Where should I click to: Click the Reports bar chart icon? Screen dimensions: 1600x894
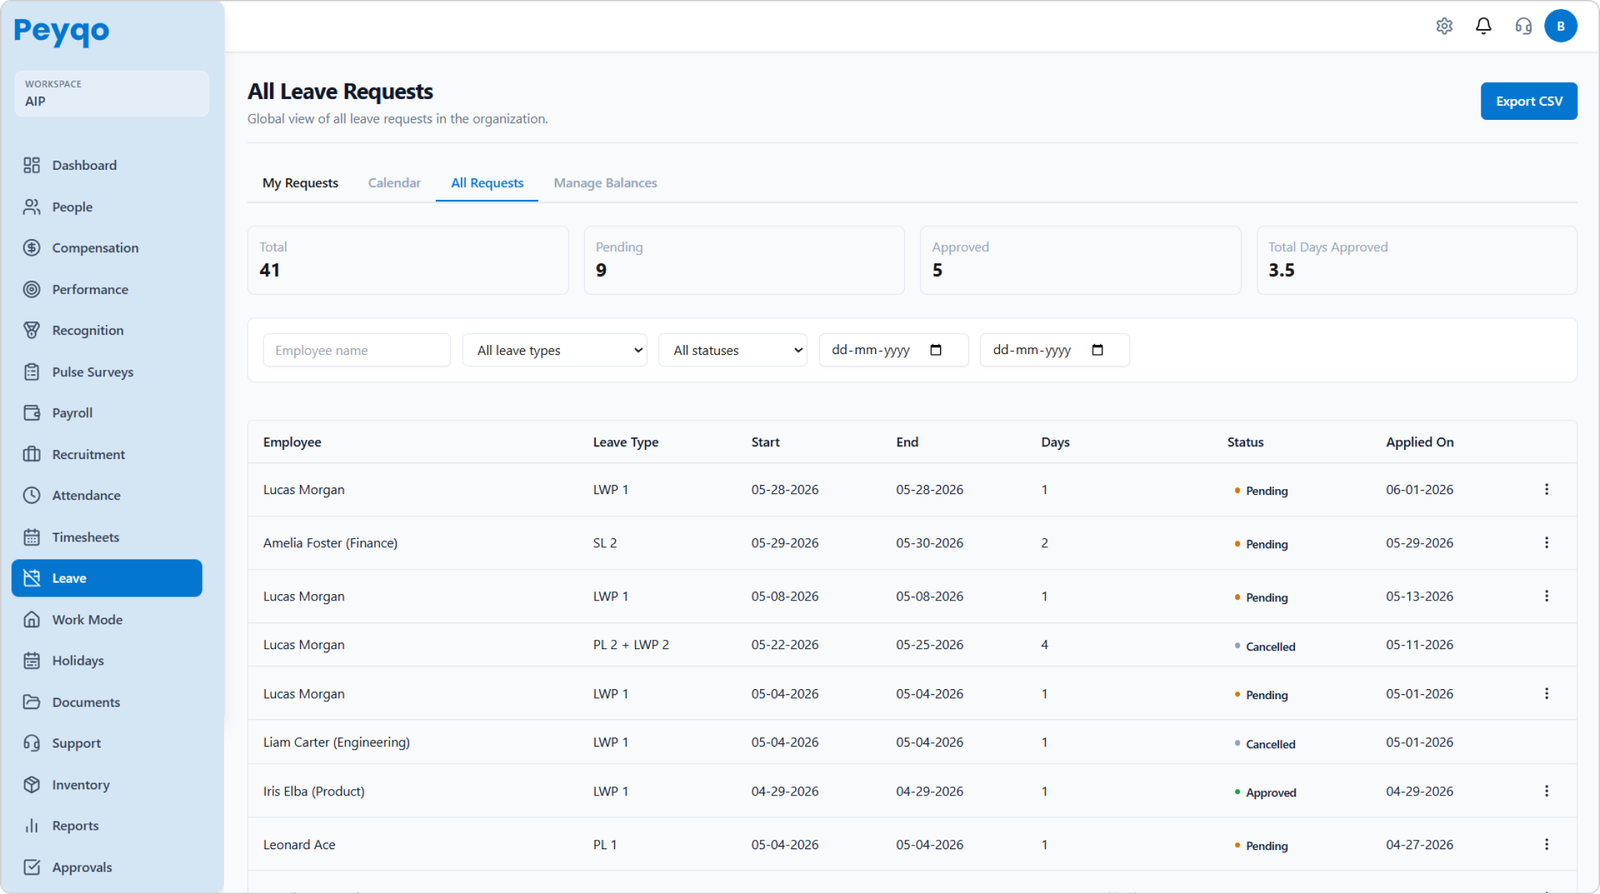coord(32,826)
